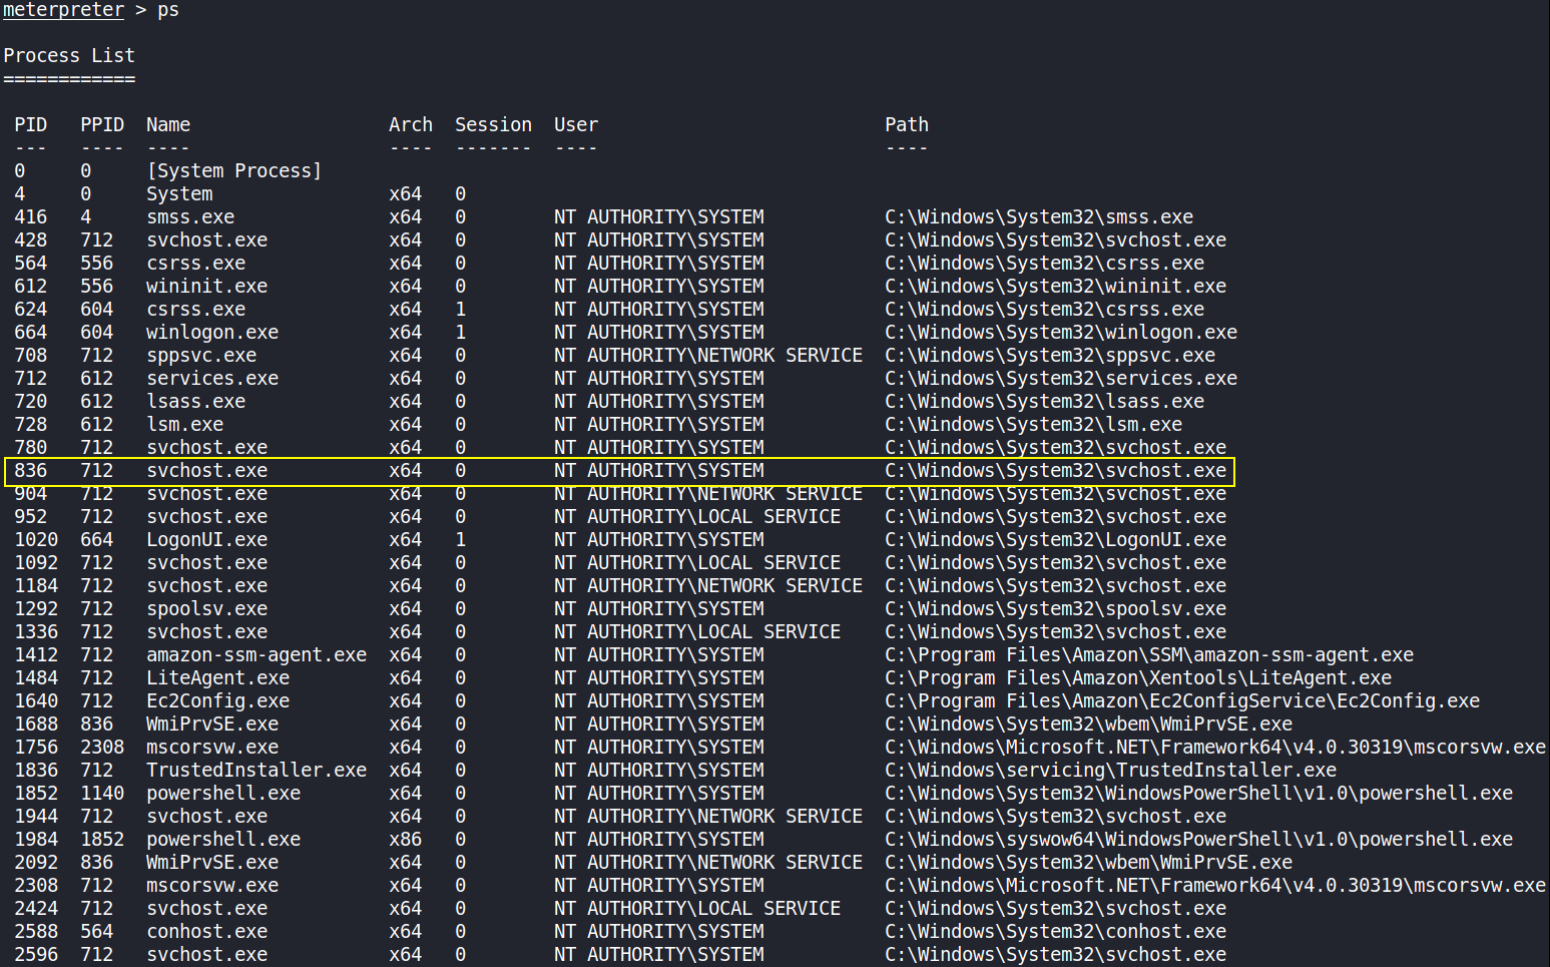
Task: Click the typed 'ps' command
Action: tap(168, 10)
